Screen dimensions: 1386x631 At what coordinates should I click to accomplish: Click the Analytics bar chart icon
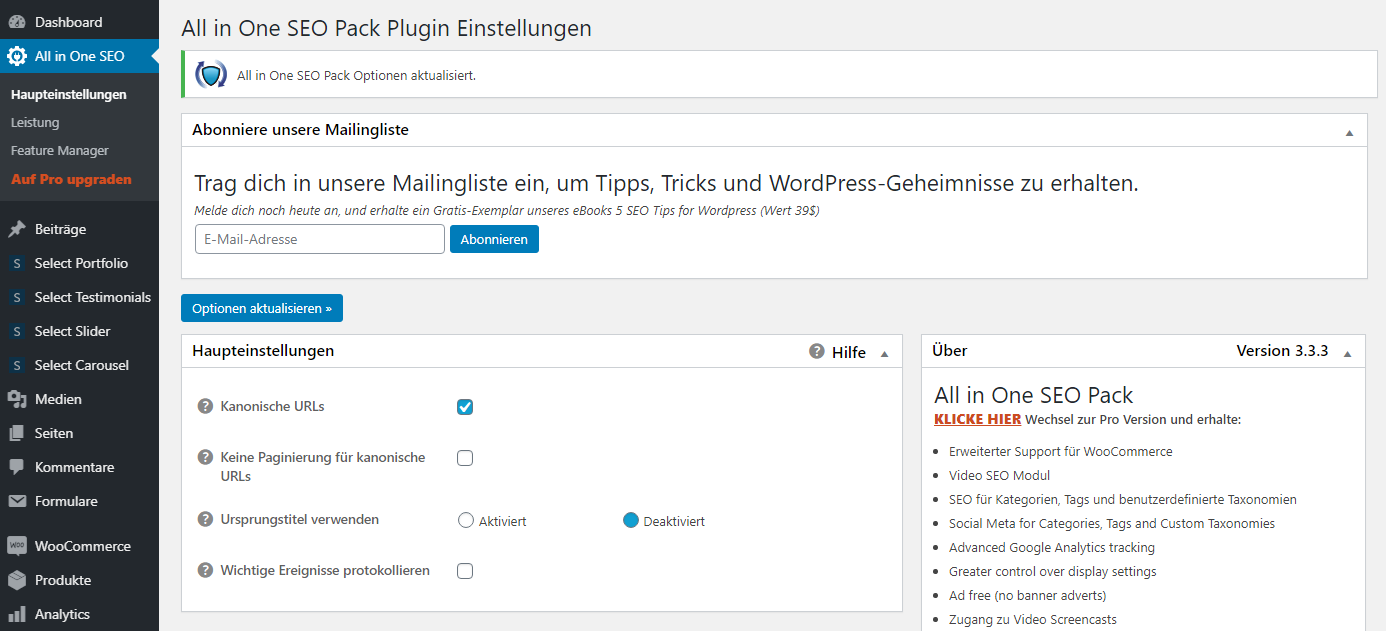point(17,614)
